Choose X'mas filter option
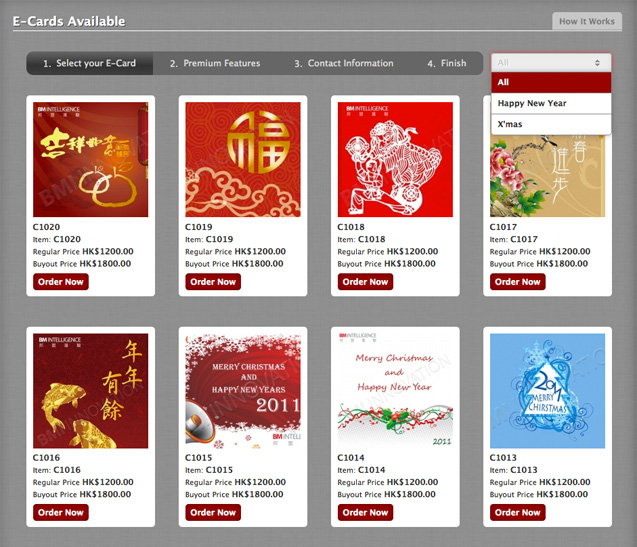The image size is (637, 547). tap(551, 124)
